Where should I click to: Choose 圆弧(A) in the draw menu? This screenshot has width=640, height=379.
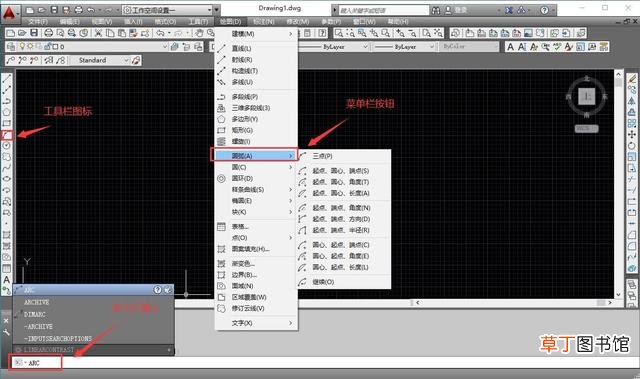(254, 155)
